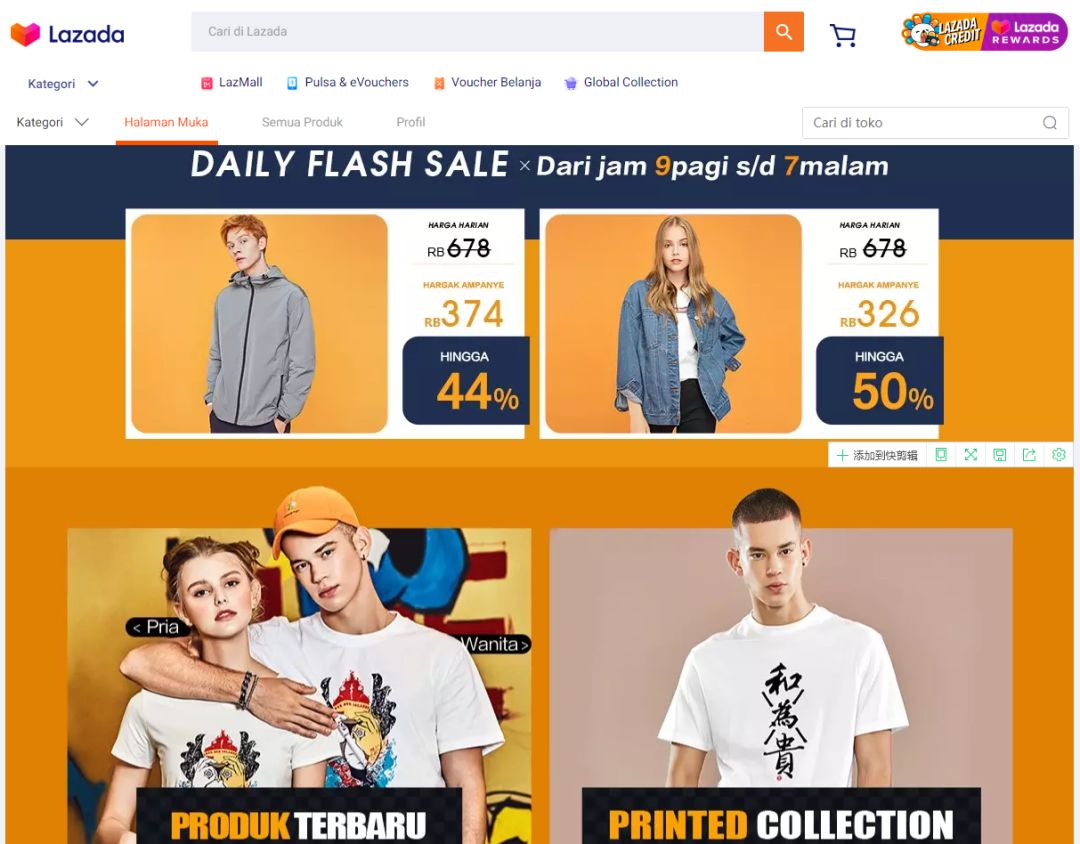Click the Lazada logo
Image resolution: width=1080 pixels, height=844 pixels.
[x=68, y=34]
